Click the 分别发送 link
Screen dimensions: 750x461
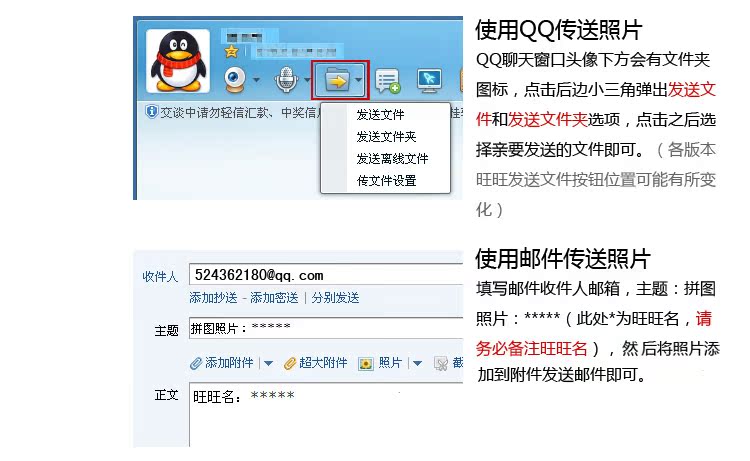pyautogui.click(x=335, y=298)
